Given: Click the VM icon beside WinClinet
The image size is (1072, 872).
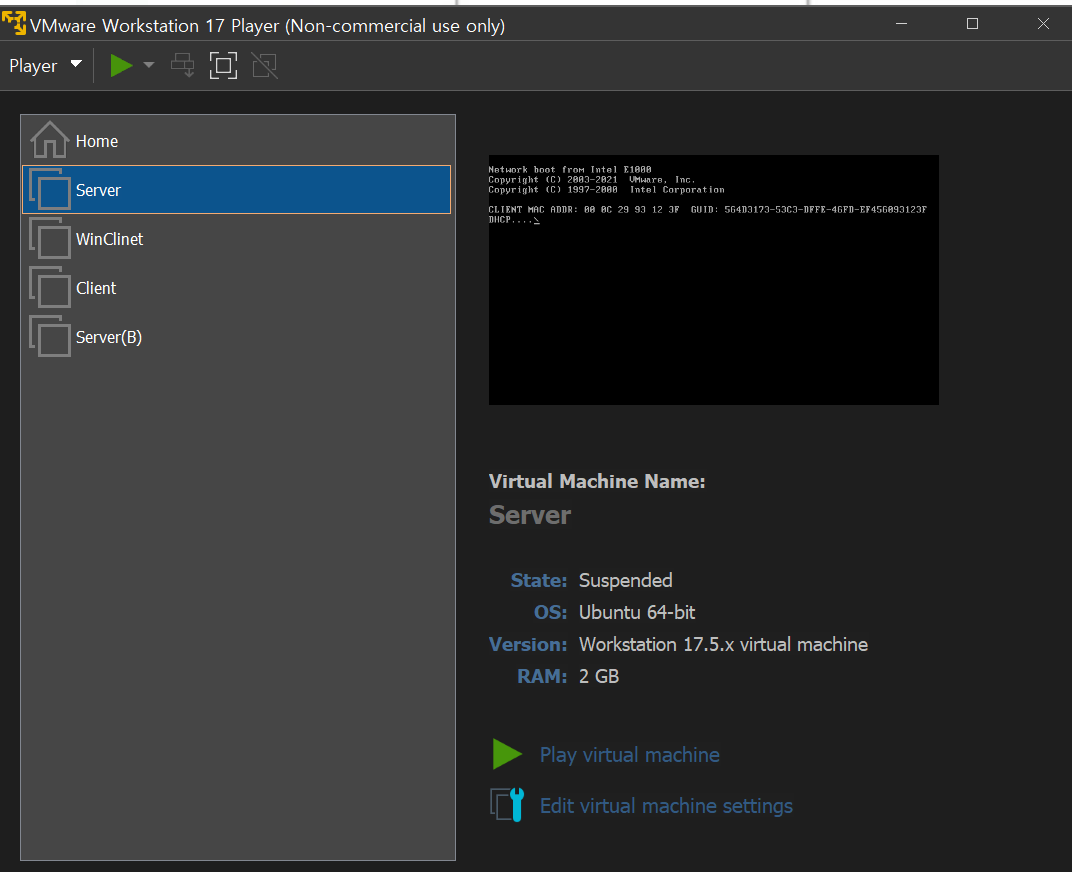Looking at the screenshot, I should [x=50, y=238].
